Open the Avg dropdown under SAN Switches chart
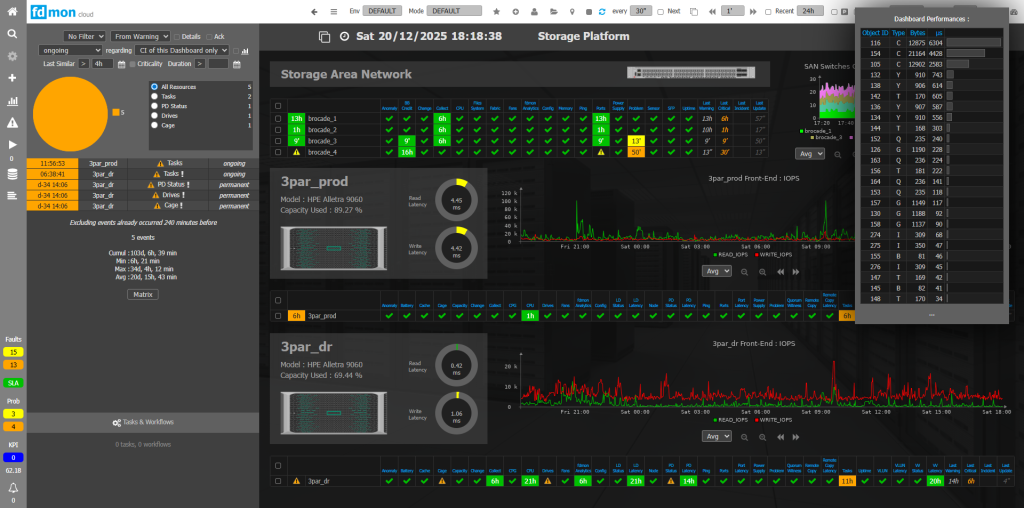Viewport: 1024px width, 508px height. coord(810,154)
